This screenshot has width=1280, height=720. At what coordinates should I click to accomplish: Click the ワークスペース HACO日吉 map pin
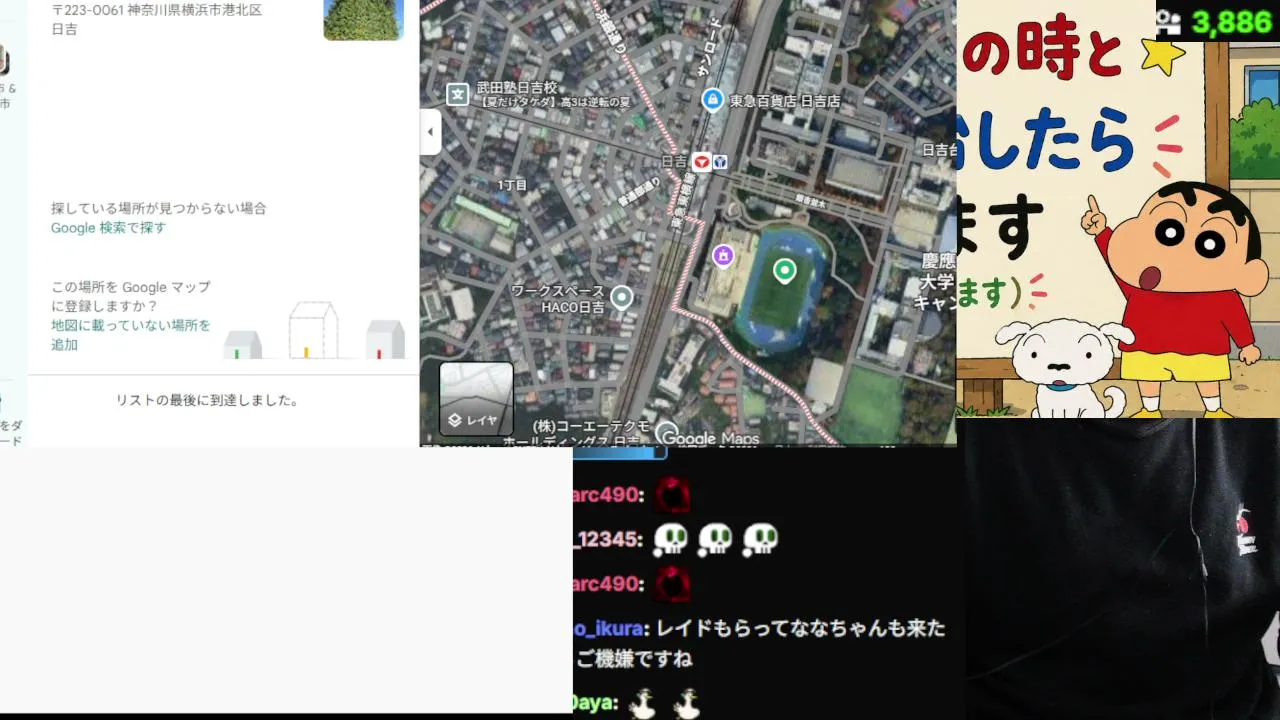coord(622,297)
